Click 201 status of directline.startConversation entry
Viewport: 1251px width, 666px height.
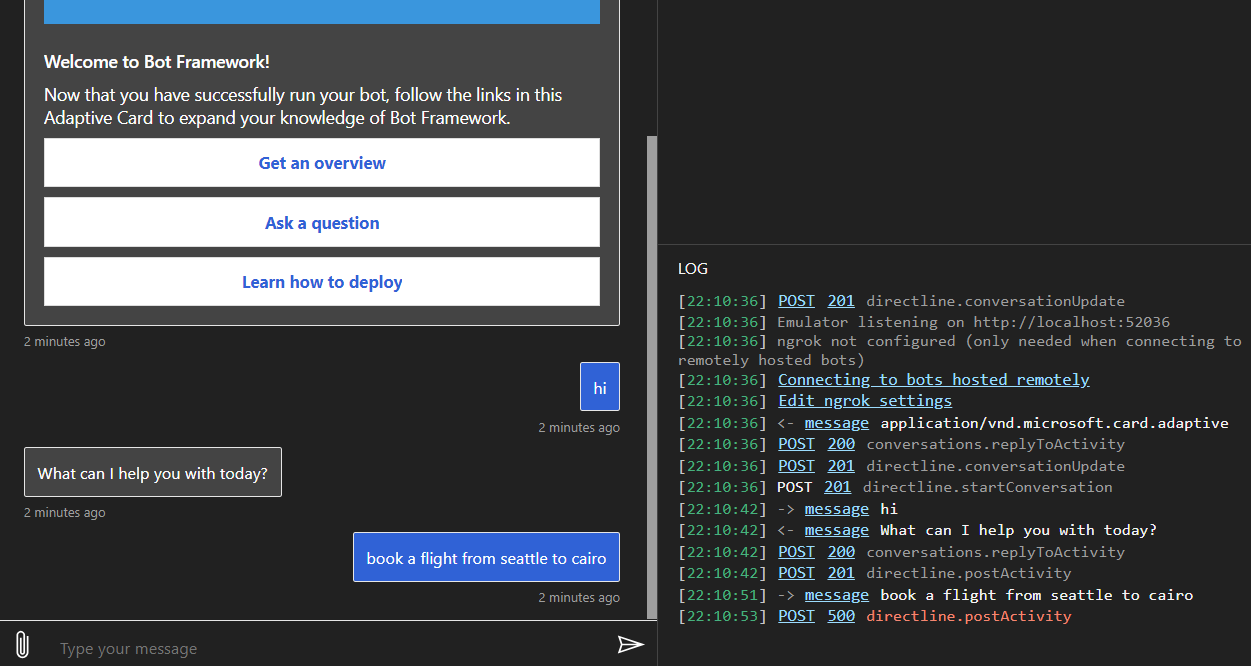pyautogui.click(x=838, y=487)
